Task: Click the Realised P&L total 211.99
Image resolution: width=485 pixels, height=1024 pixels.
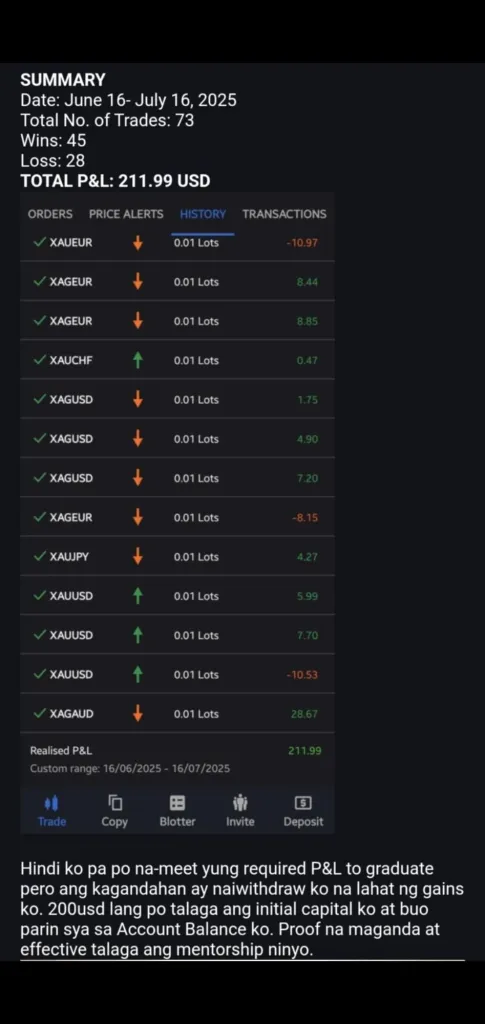Action: [x=305, y=751]
